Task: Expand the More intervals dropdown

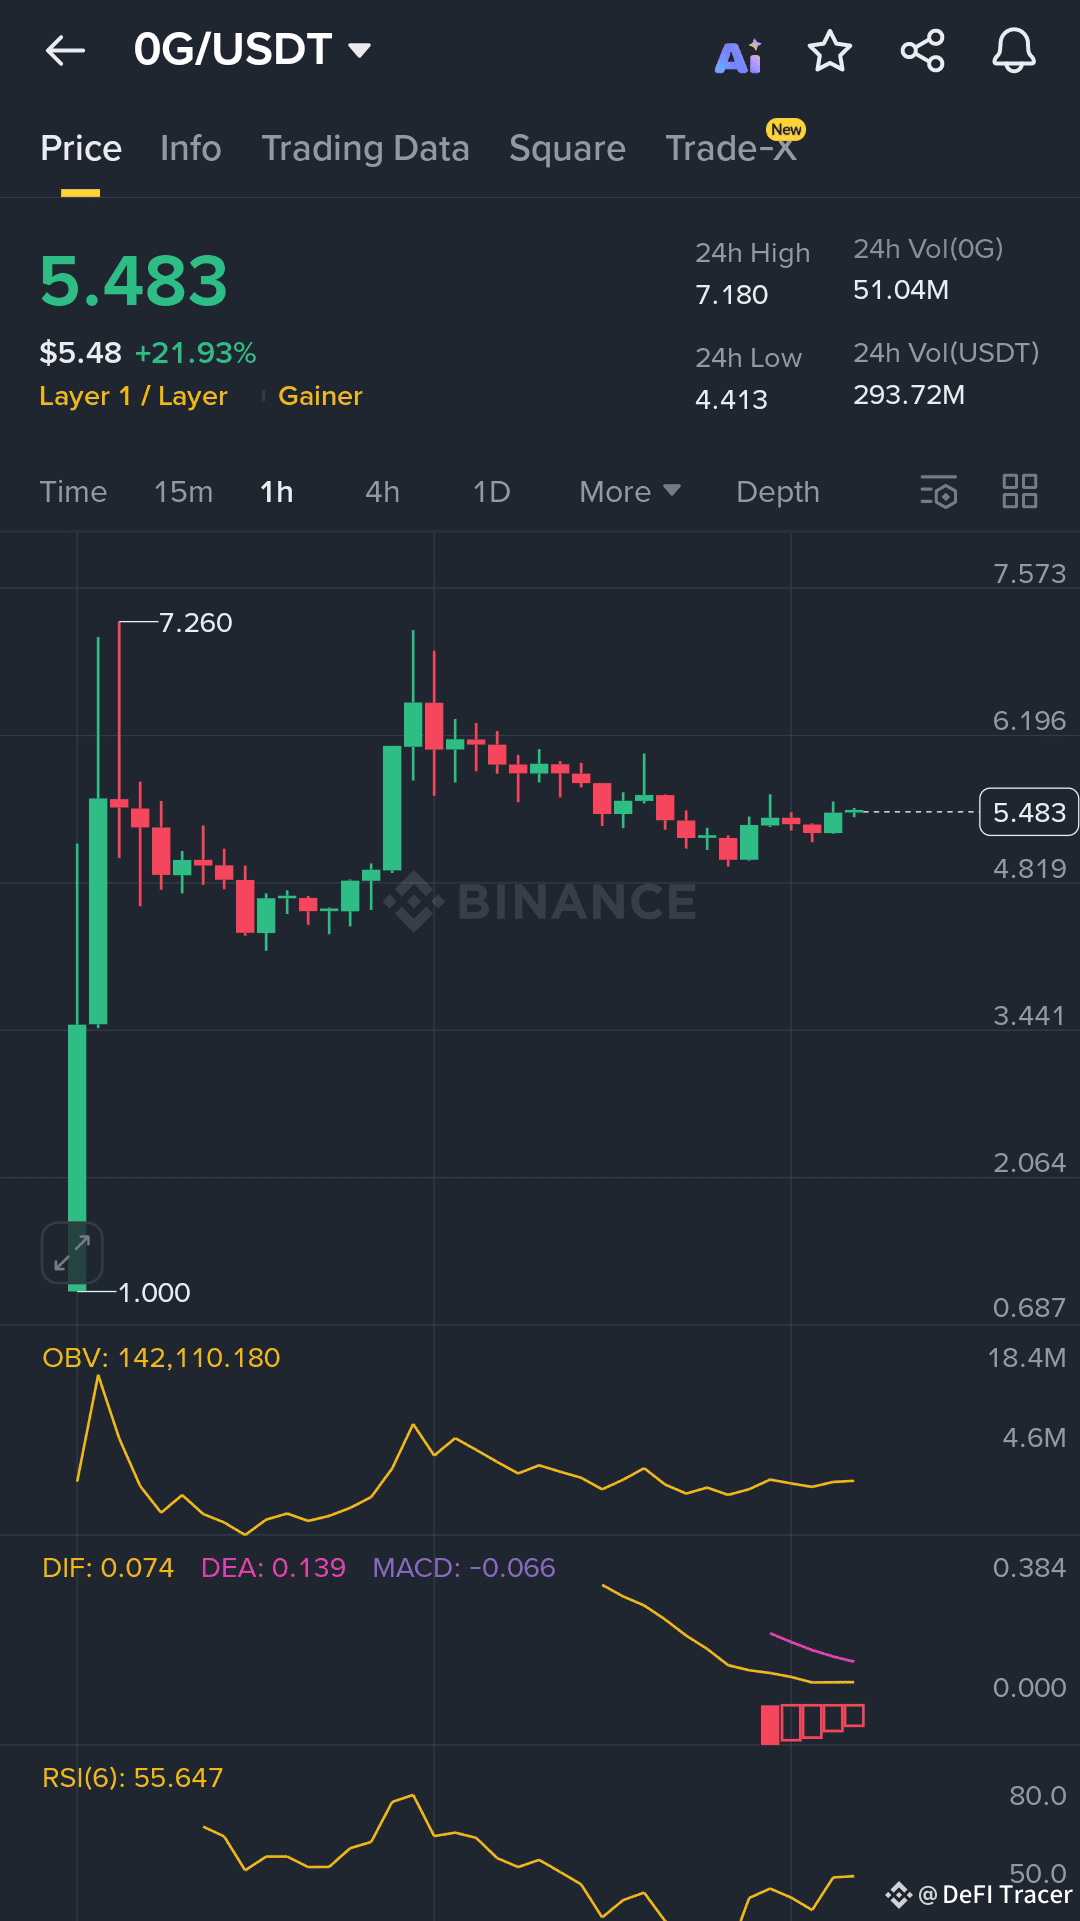Action: pos(630,492)
